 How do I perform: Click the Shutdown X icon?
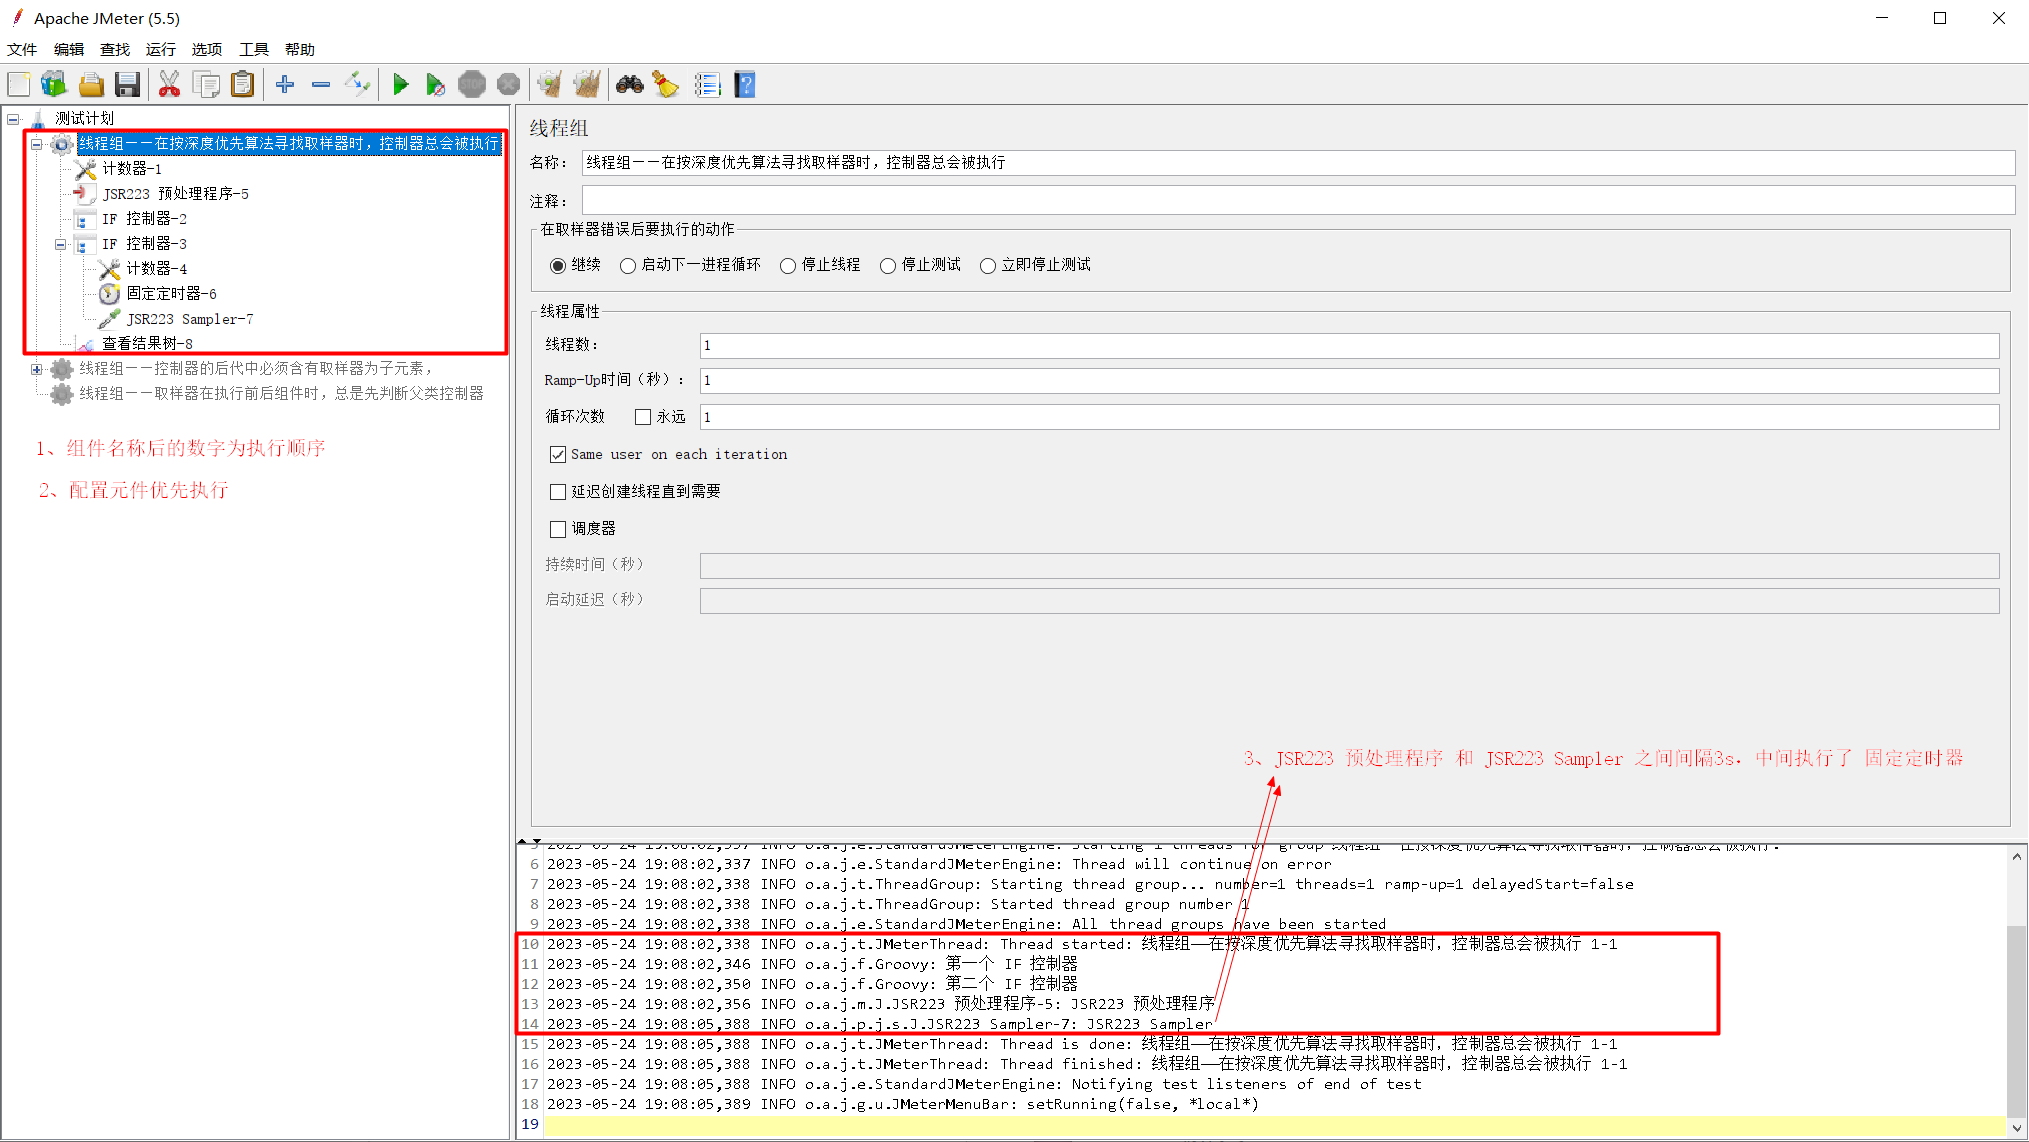(x=508, y=85)
